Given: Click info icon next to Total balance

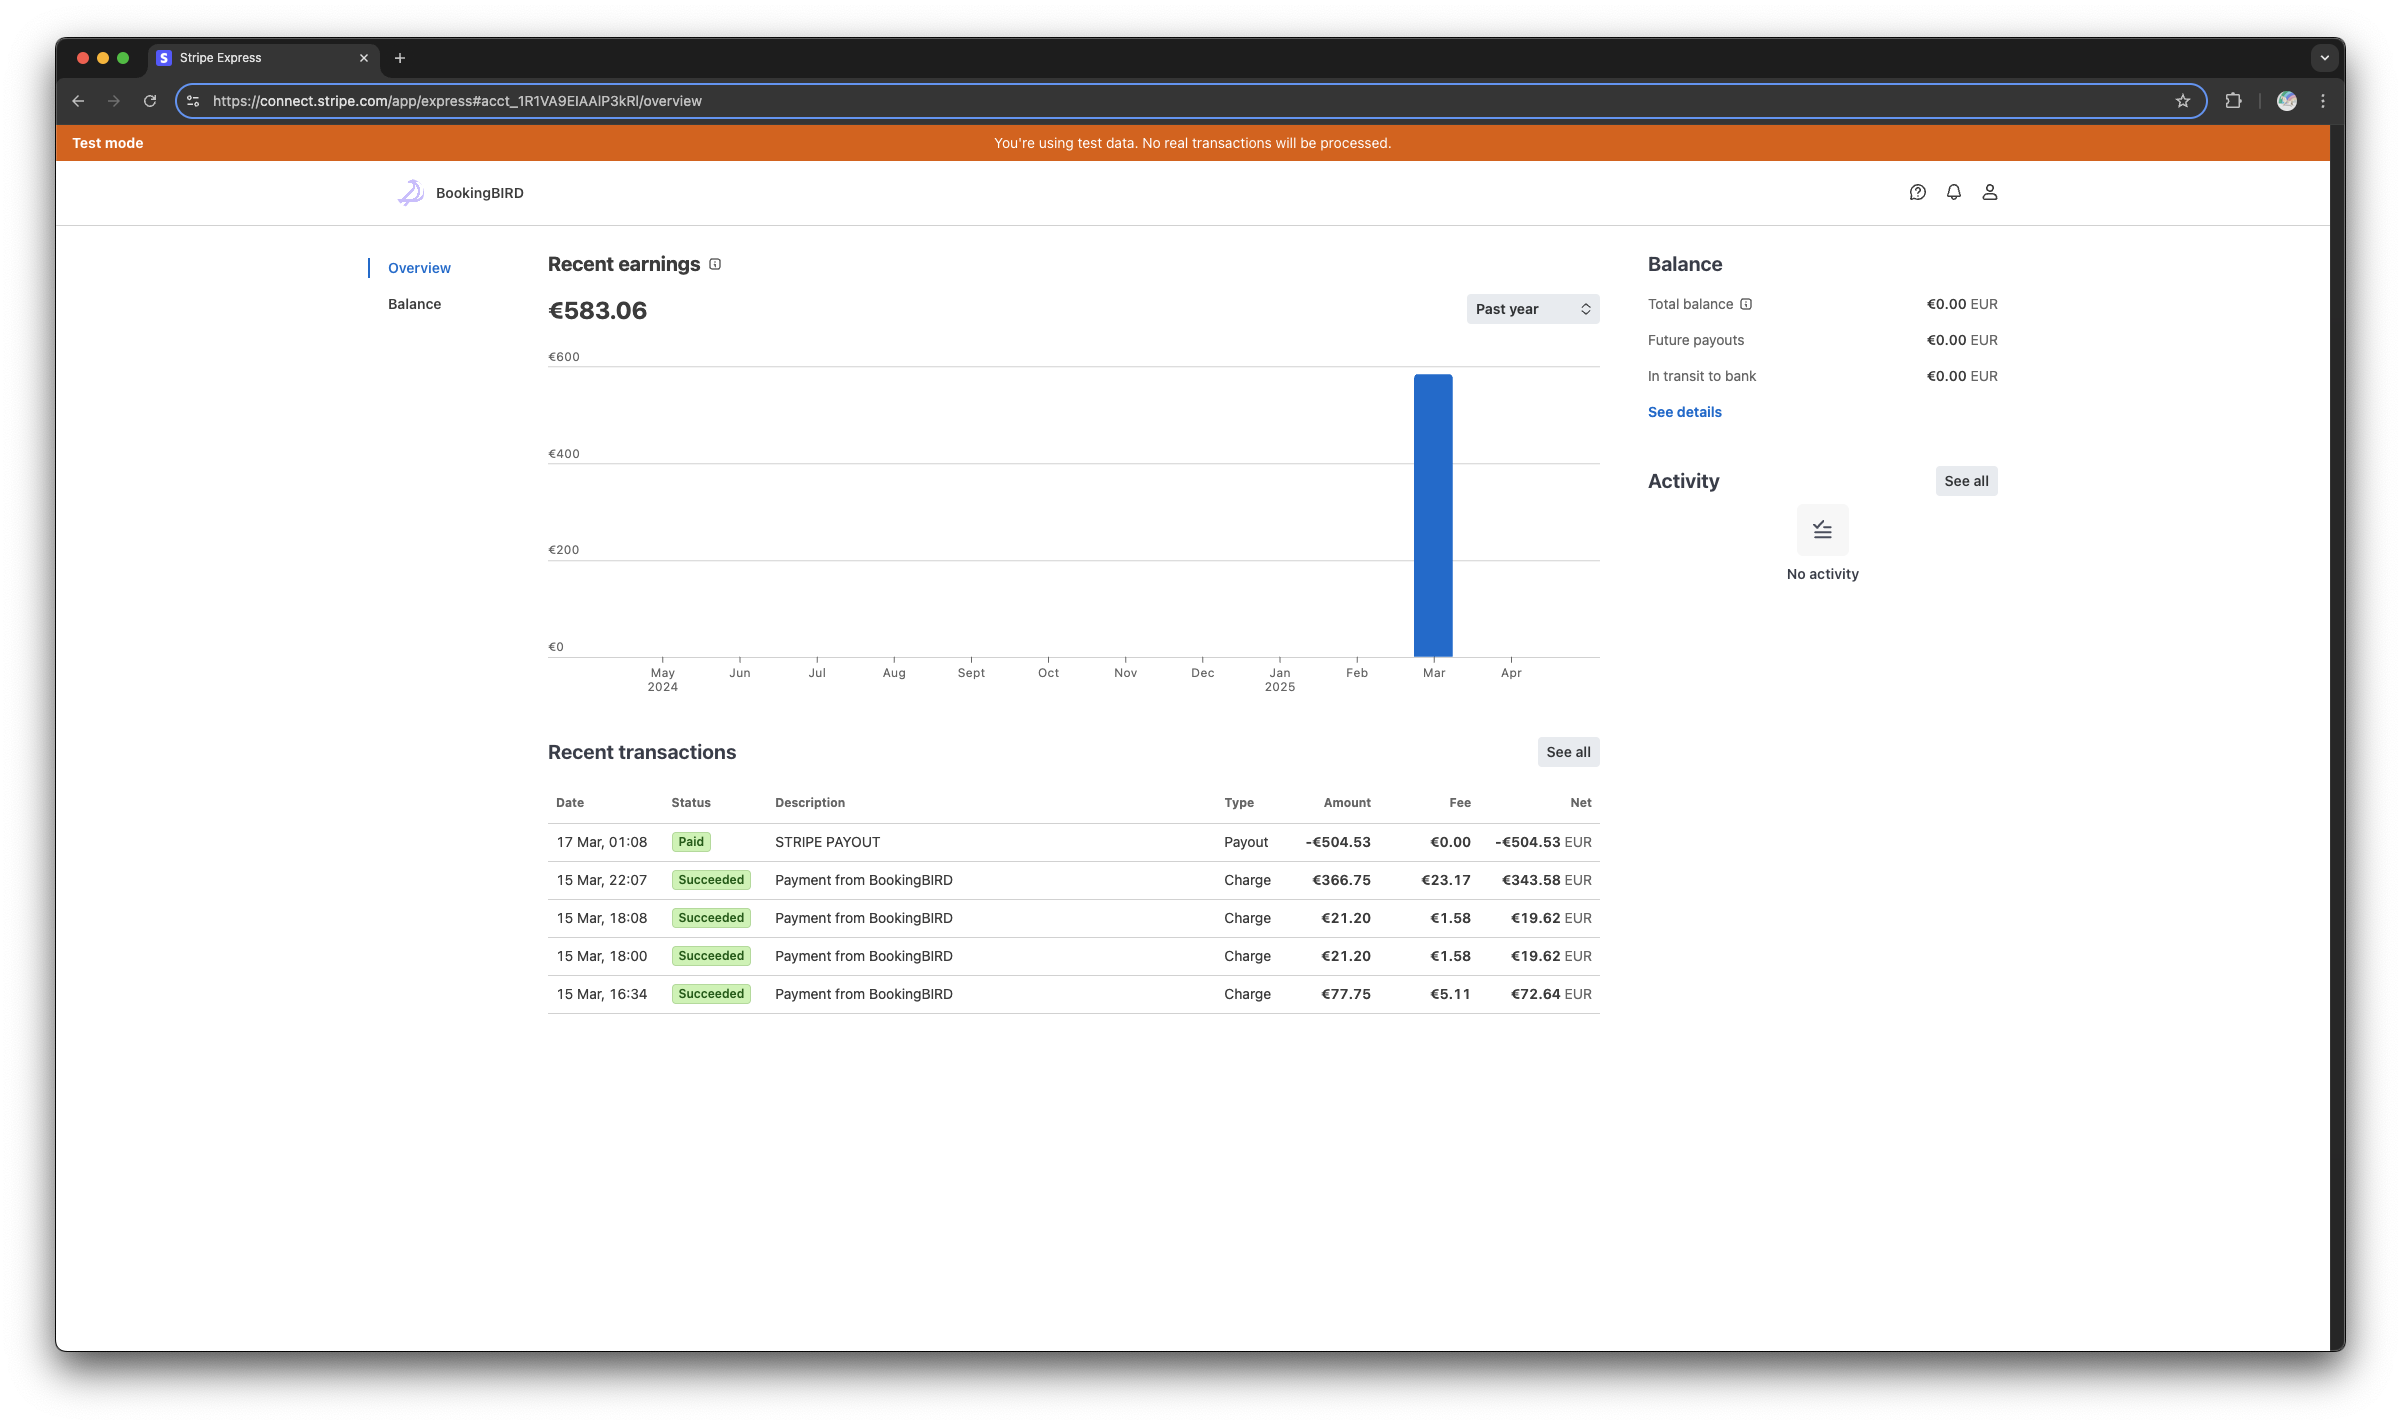Looking at the screenshot, I should (x=1746, y=304).
